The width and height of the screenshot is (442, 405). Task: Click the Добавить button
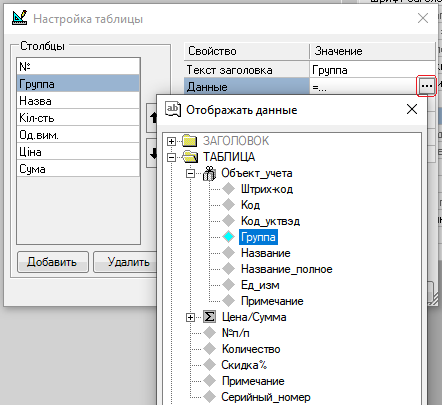pyautogui.click(x=53, y=262)
